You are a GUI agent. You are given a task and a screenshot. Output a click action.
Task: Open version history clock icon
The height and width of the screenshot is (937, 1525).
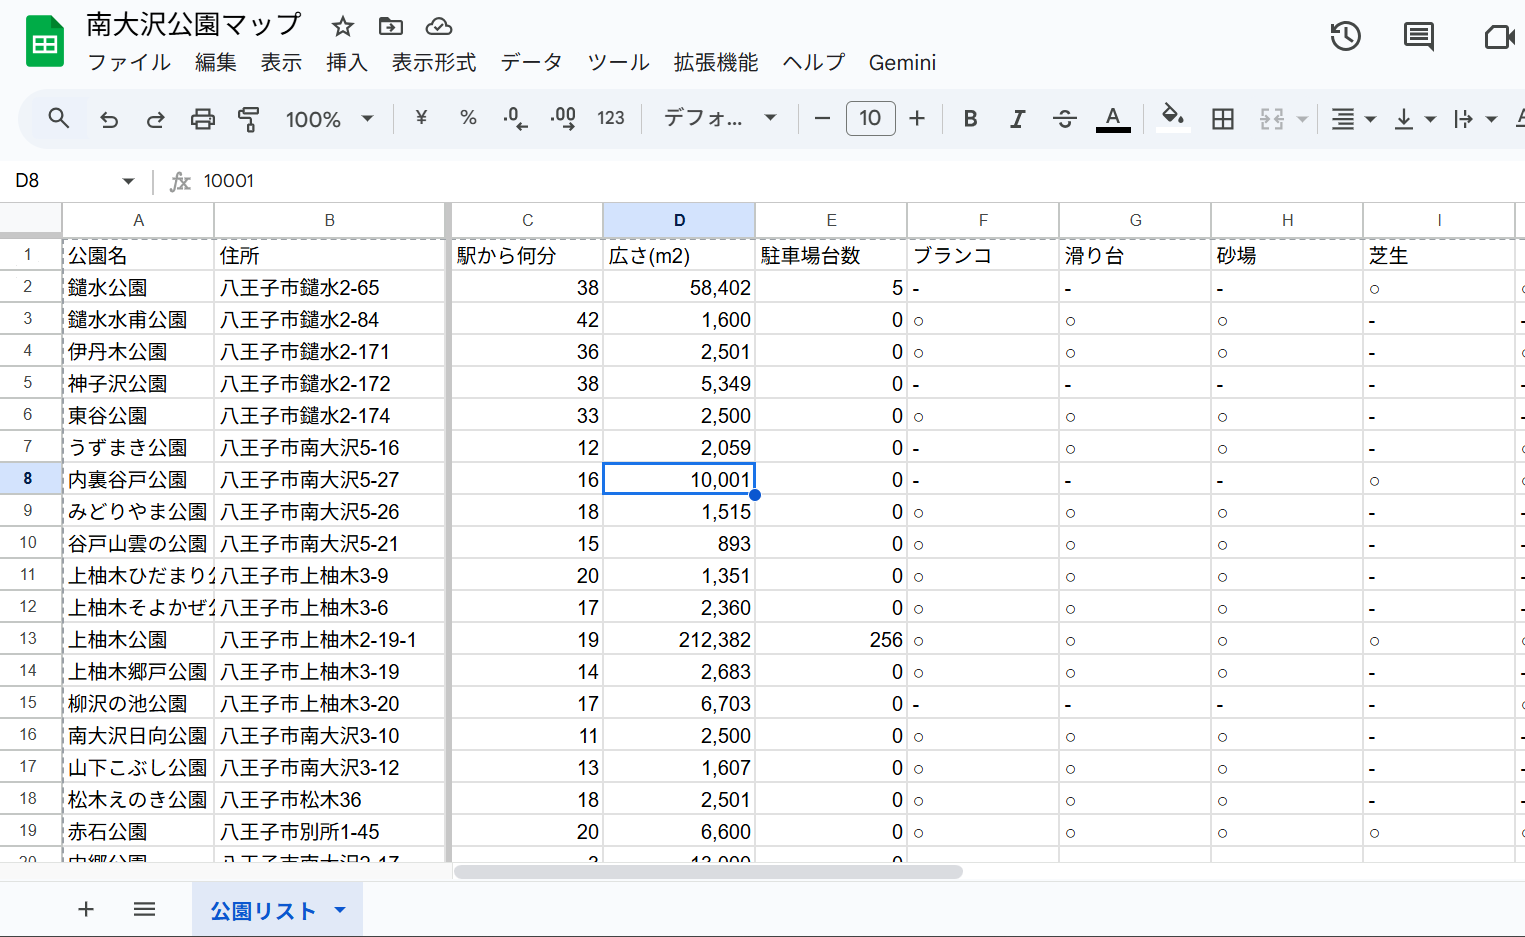[x=1346, y=37]
